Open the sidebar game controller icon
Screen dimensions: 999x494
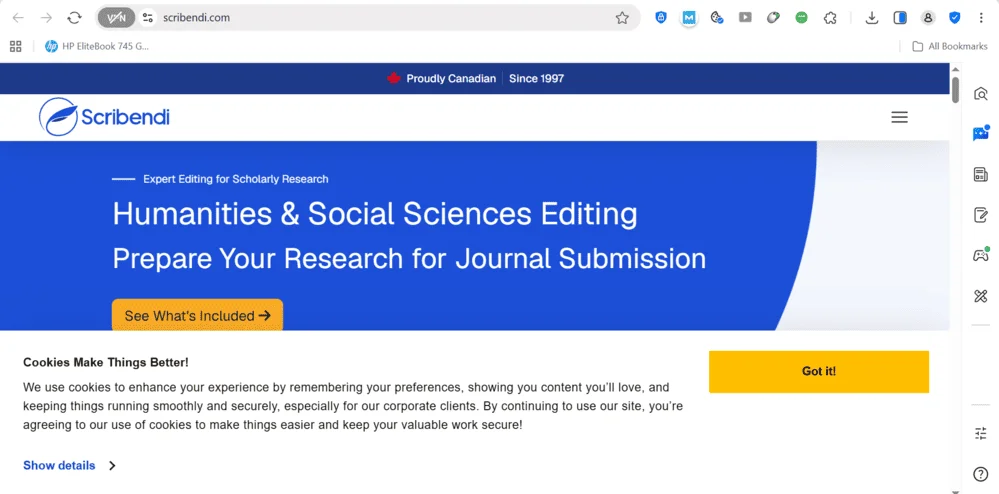[981, 255]
